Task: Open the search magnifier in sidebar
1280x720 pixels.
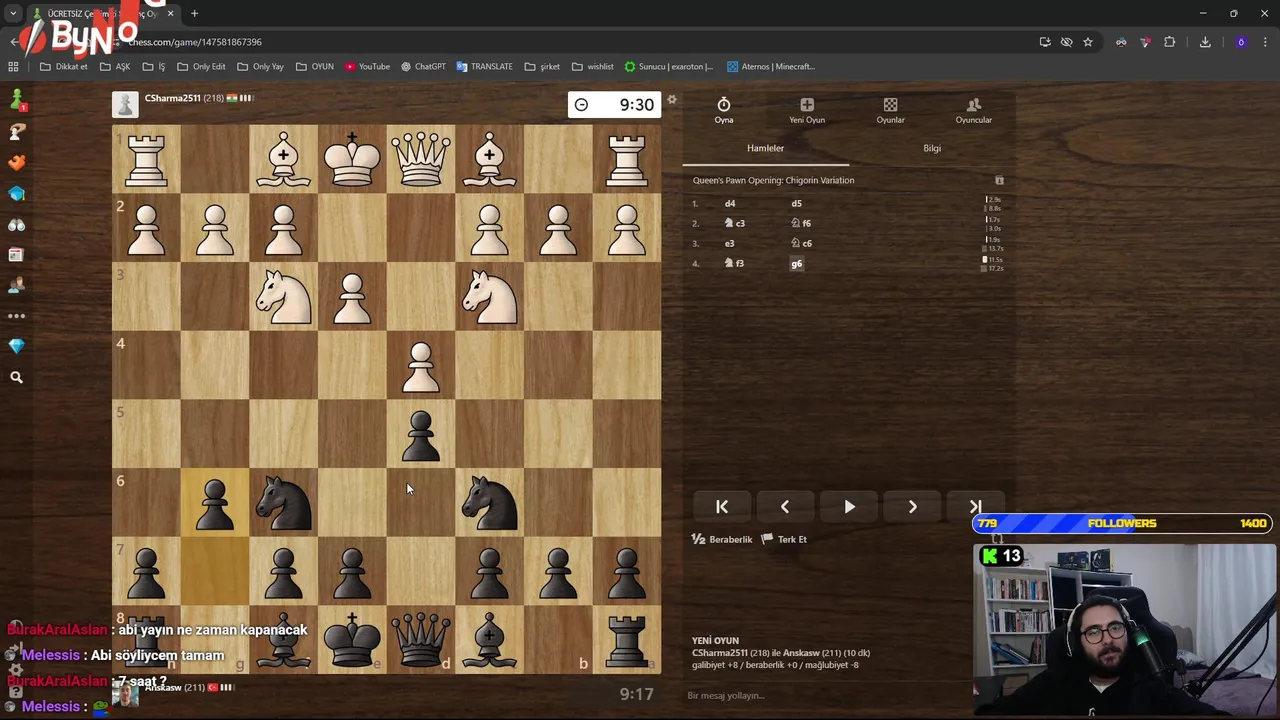Action: 16,377
